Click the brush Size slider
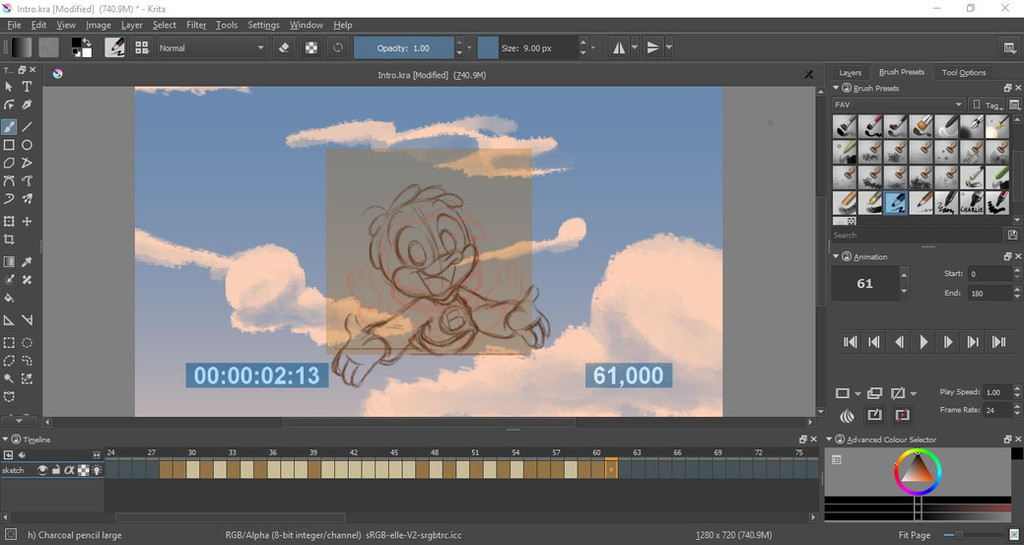The image size is (1024, 545). pyautogui.click(x=528, y=48)
